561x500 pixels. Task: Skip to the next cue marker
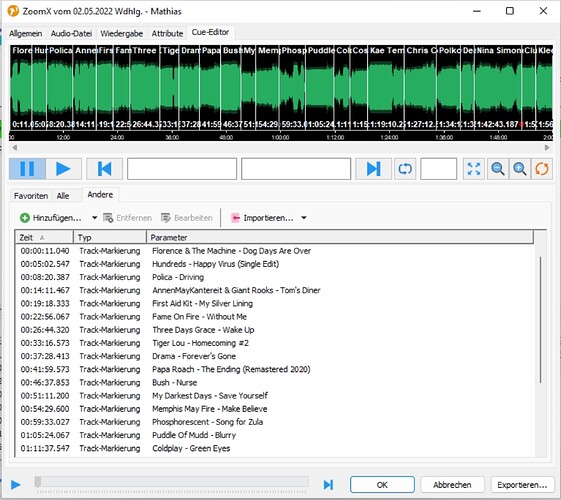pos(373,169)
